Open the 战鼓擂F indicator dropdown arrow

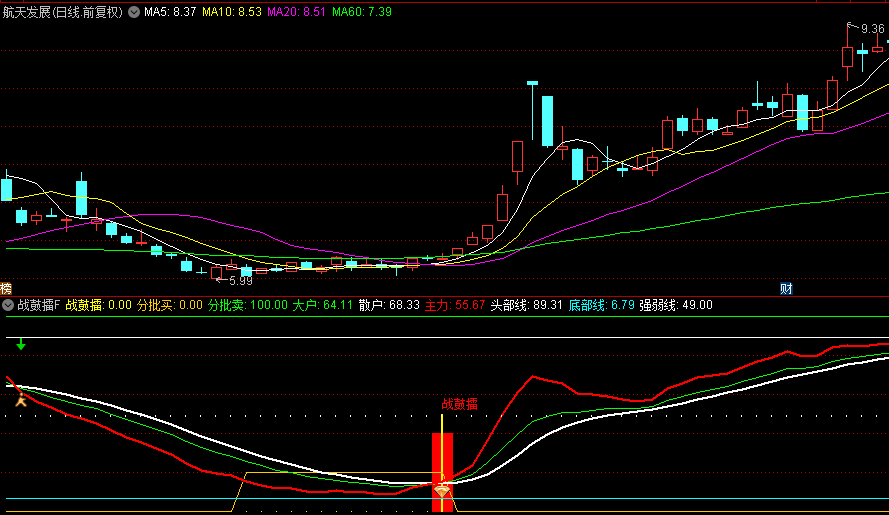[8, 305]
